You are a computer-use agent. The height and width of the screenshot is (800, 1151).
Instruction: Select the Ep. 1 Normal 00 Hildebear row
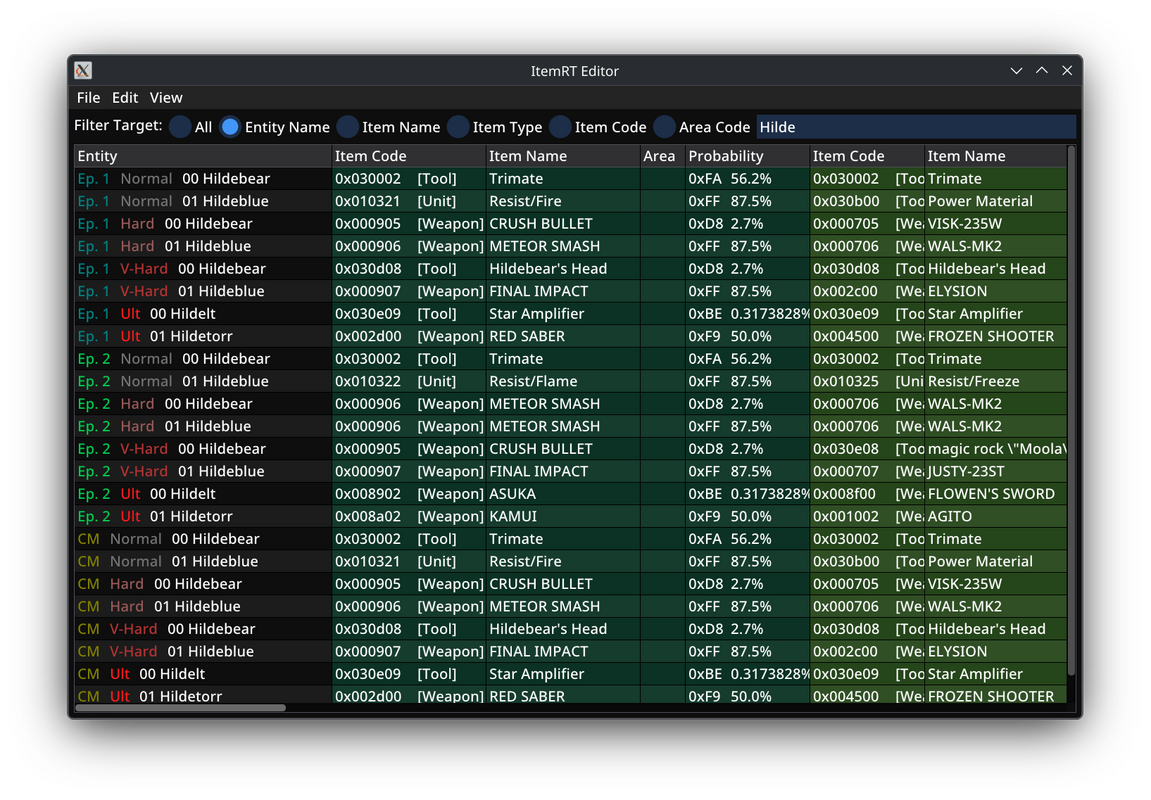[x=570, y=178]
